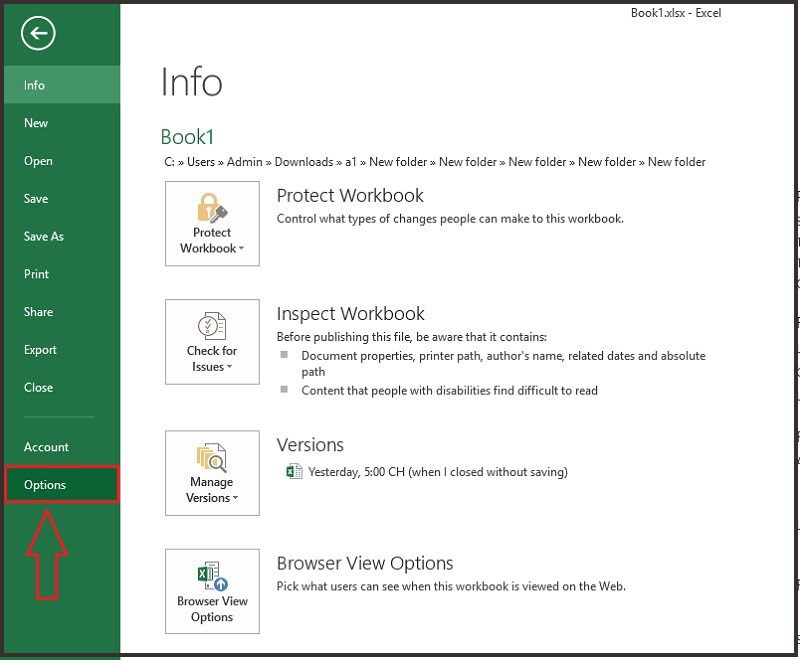Open the Account page

62,447
